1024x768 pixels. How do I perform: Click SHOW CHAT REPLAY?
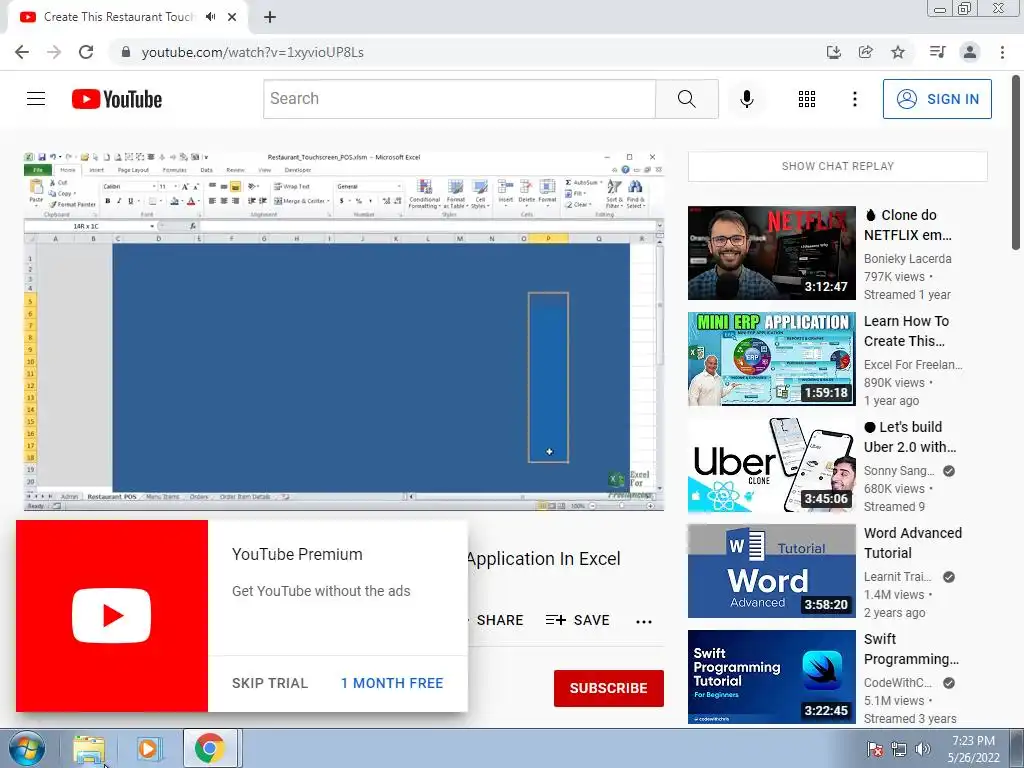838,167
